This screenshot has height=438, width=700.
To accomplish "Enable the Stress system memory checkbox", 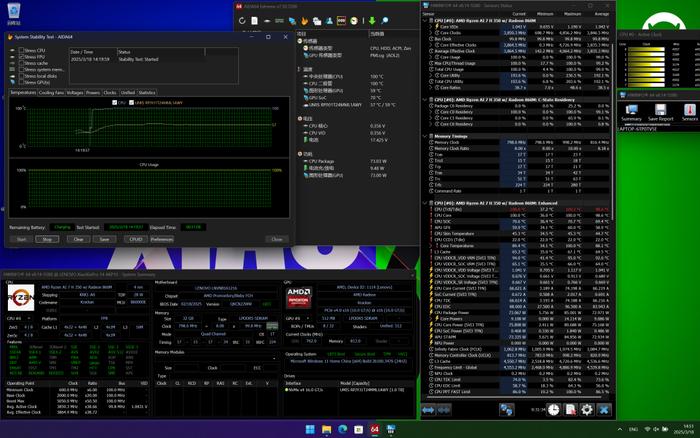I will tap(21, 70).
